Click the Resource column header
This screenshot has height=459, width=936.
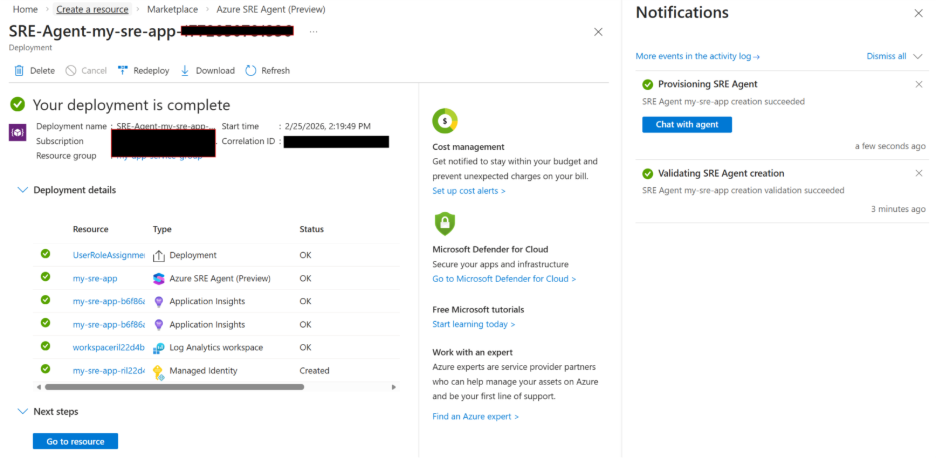pos(91,229)
